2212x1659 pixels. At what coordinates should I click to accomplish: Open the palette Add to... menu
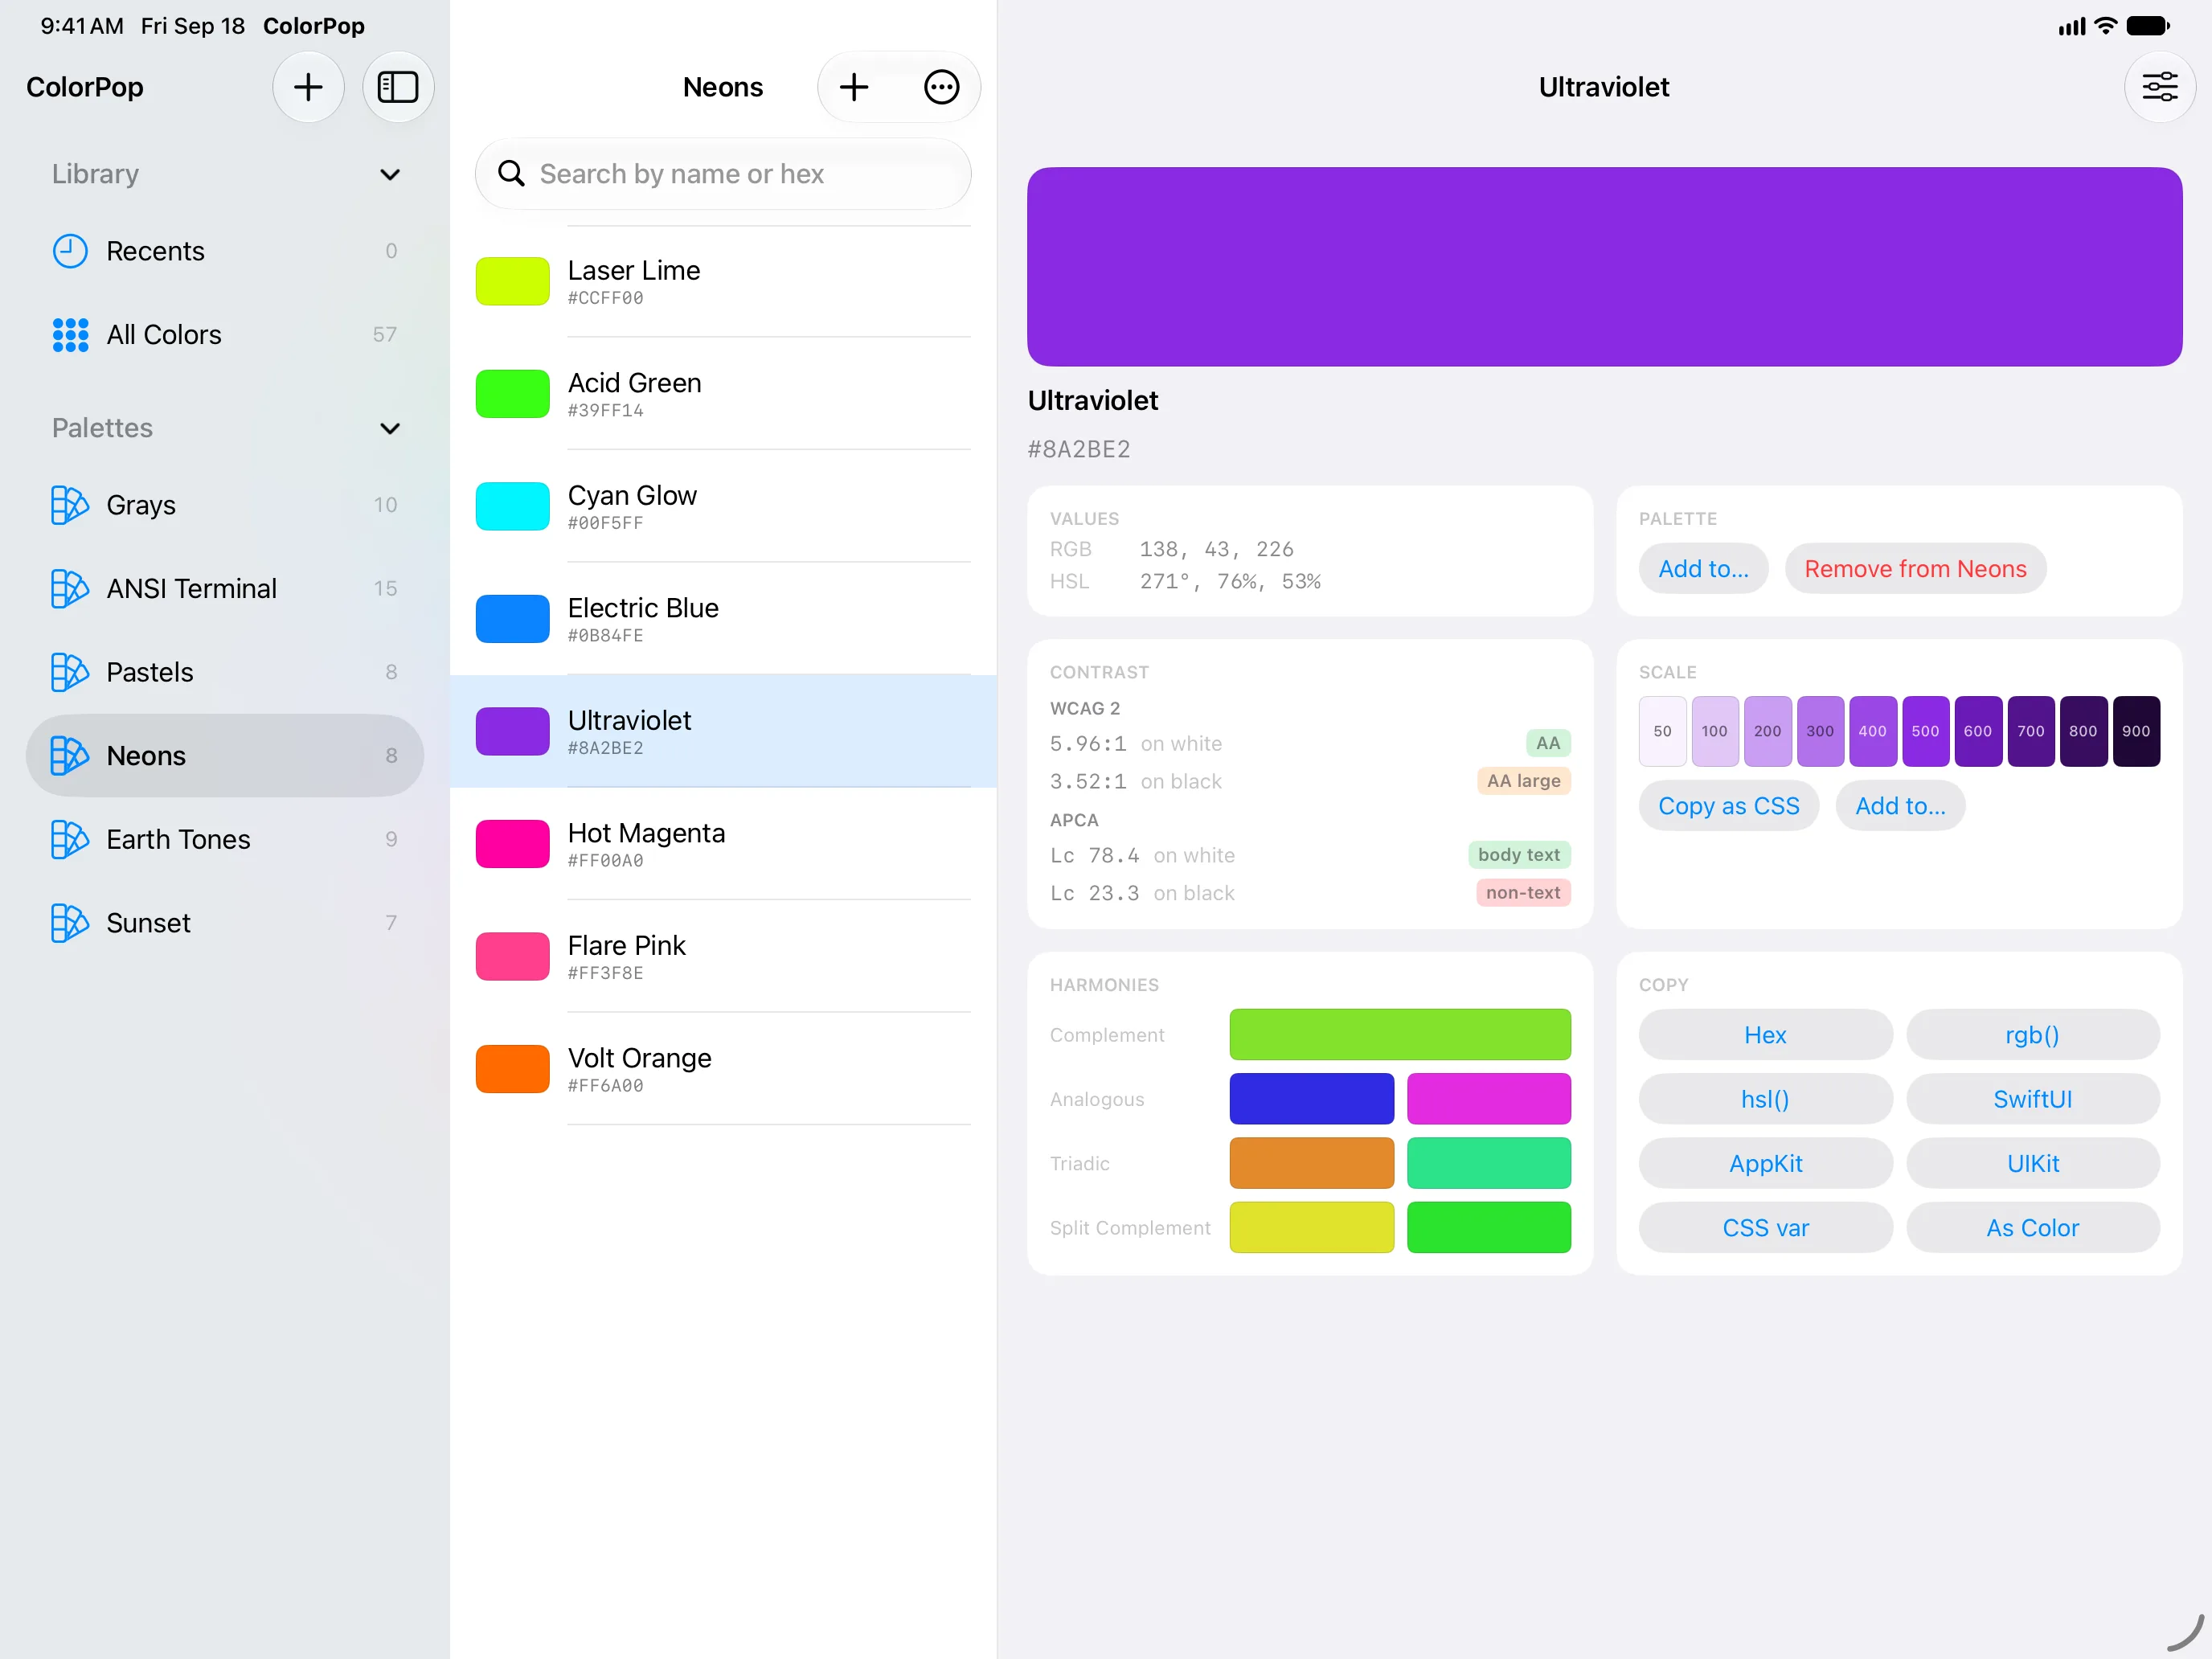(x=1703, y=569)
